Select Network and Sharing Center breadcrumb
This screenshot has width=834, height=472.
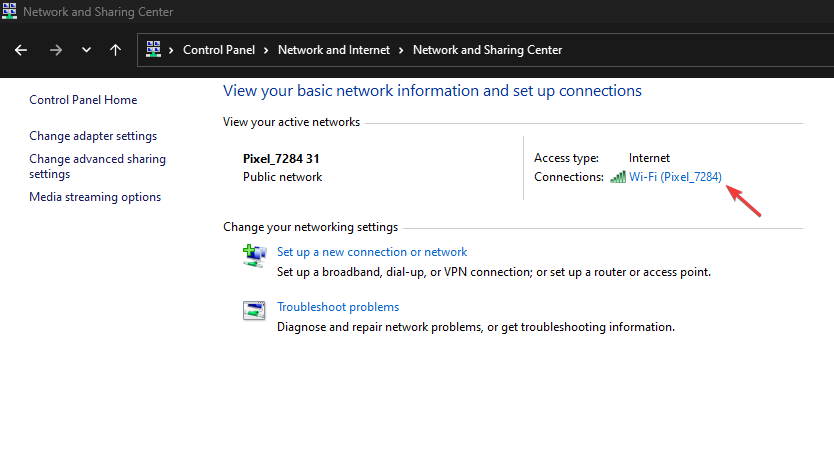(x=487, y=50)
